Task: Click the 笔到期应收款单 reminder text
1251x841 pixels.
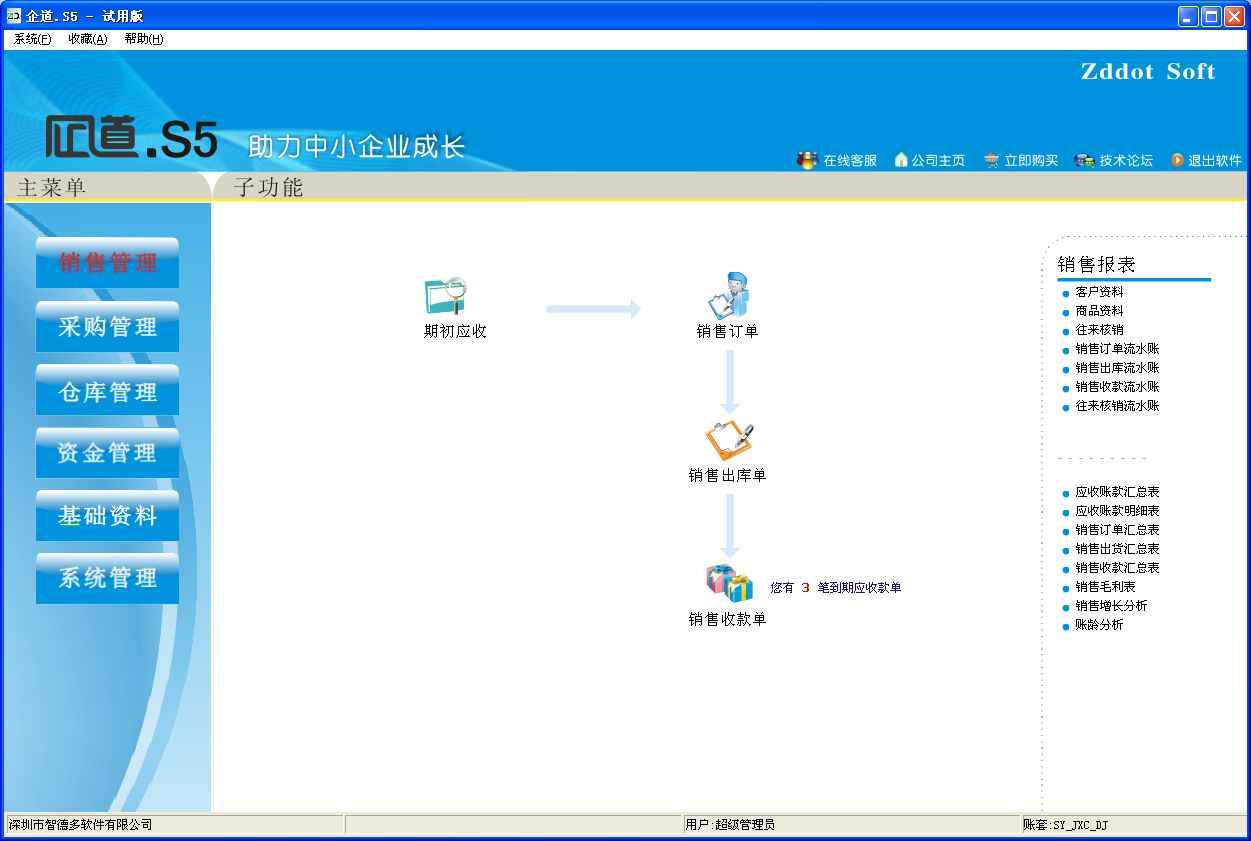Action: point(859,588)
